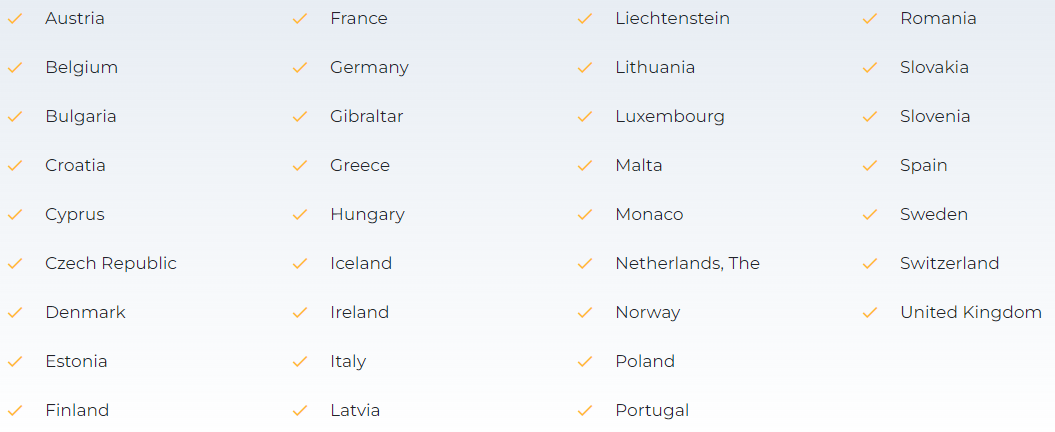The width and height of the screenshot is (1055, 432).
Task: Select the checkmark beside United Kingdom
Action: 870,313
